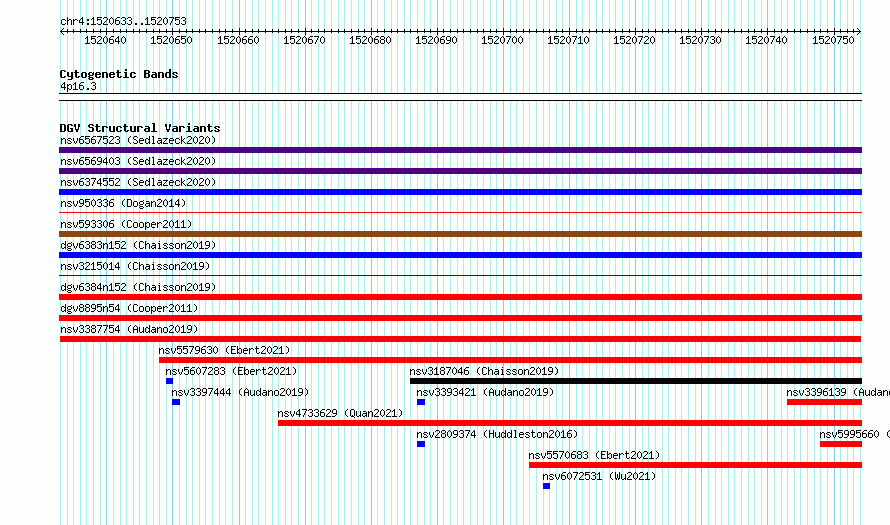The height and width of the screenshot is (525, 890).
Task: Select the nsv5570683 red variant bar
Action: [x=695, y=465]
